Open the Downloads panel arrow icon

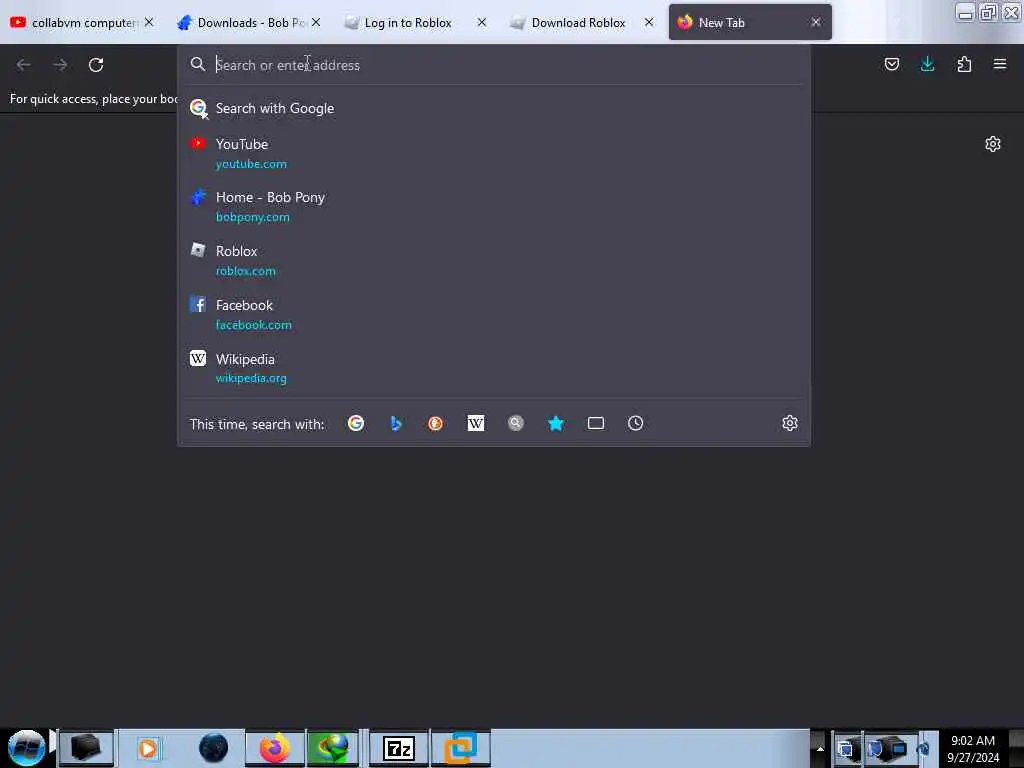tap(927, 64)
